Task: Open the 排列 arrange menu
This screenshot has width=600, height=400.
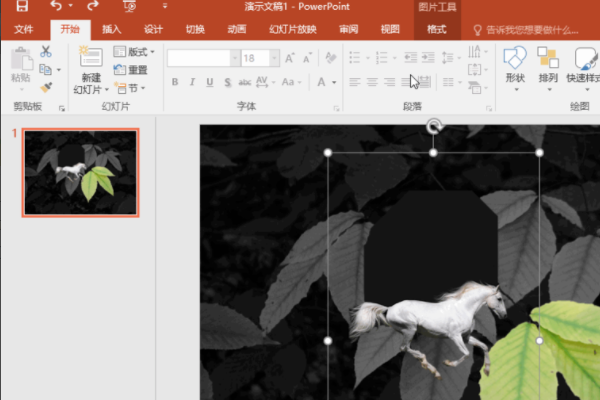Action: coord(548,64)
